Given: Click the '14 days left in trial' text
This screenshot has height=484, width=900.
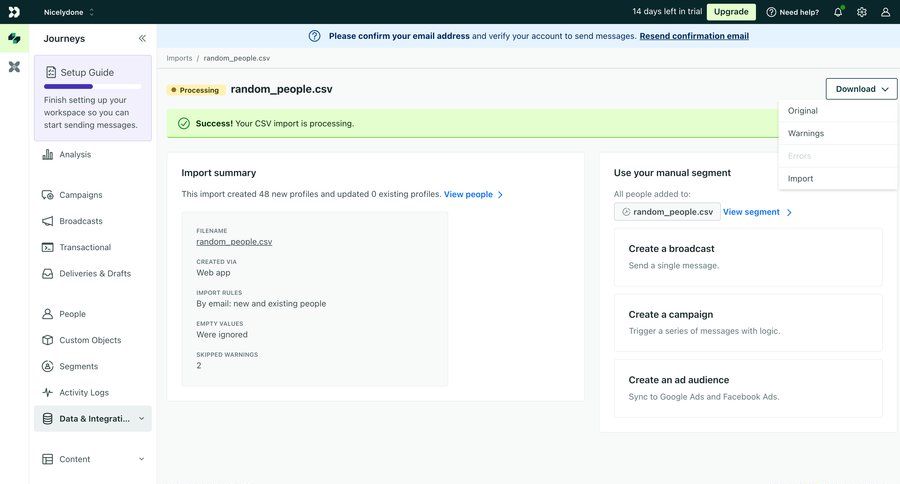Looking at the screenshot, I should point(667,11).
